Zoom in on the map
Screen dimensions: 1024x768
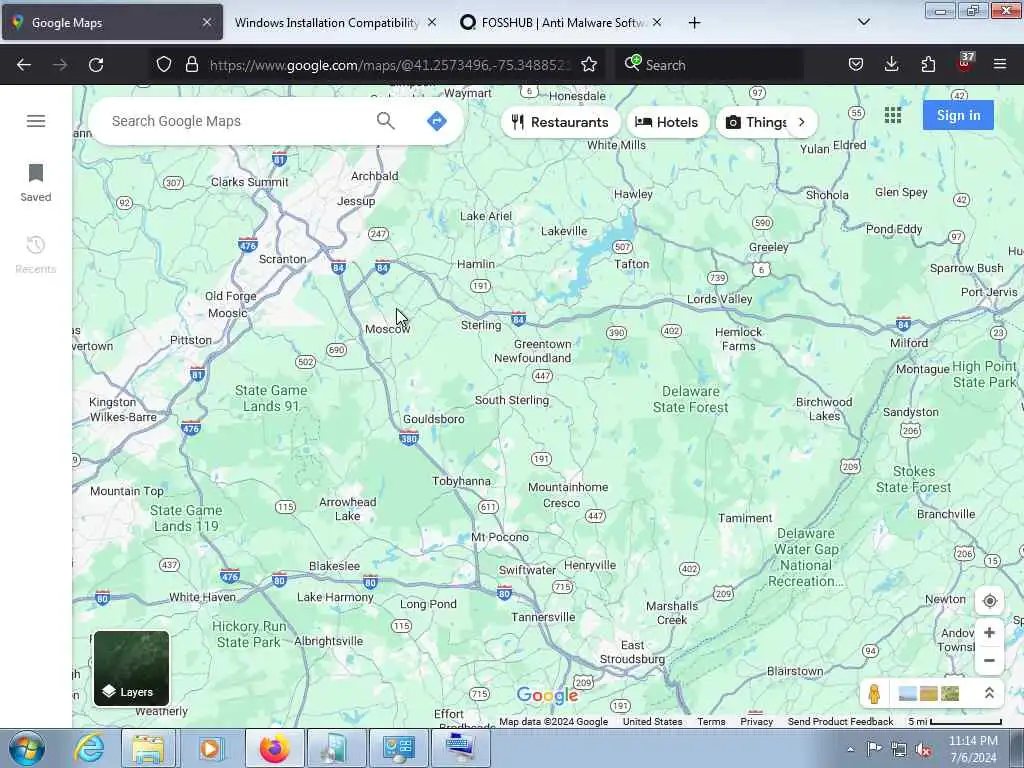point(989,633)
